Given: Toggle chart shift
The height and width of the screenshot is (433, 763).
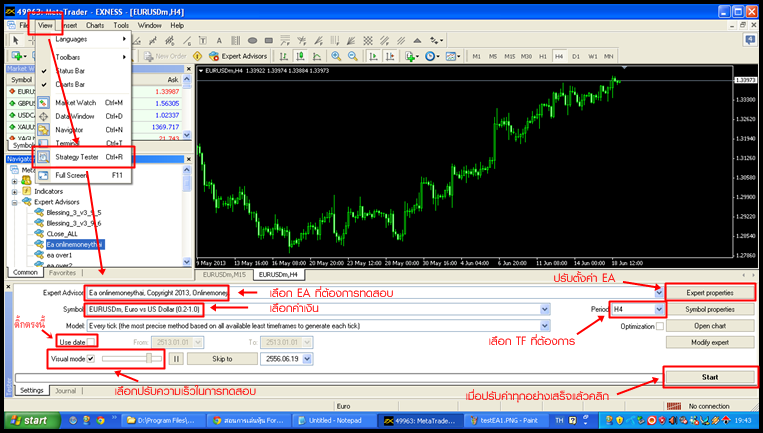Looking at the screenshot, I should 390,56.
